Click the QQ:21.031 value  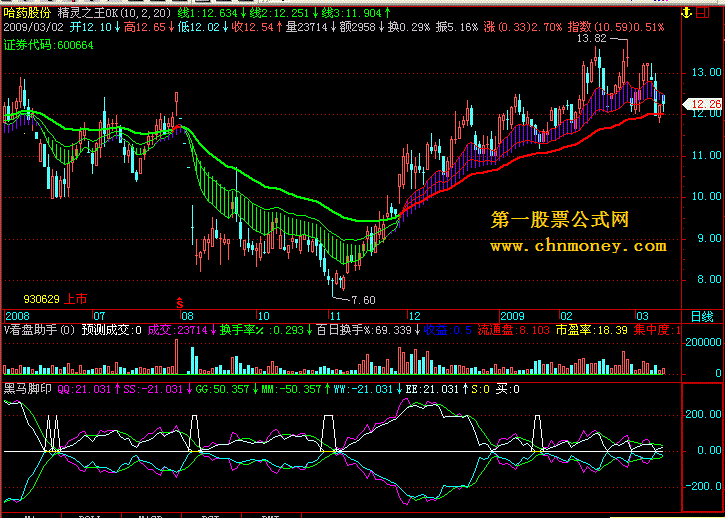[87, 389]
